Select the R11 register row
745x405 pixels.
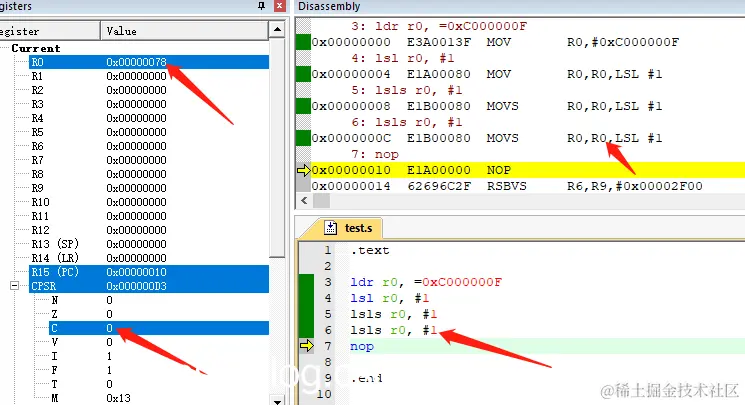point(149,216)
